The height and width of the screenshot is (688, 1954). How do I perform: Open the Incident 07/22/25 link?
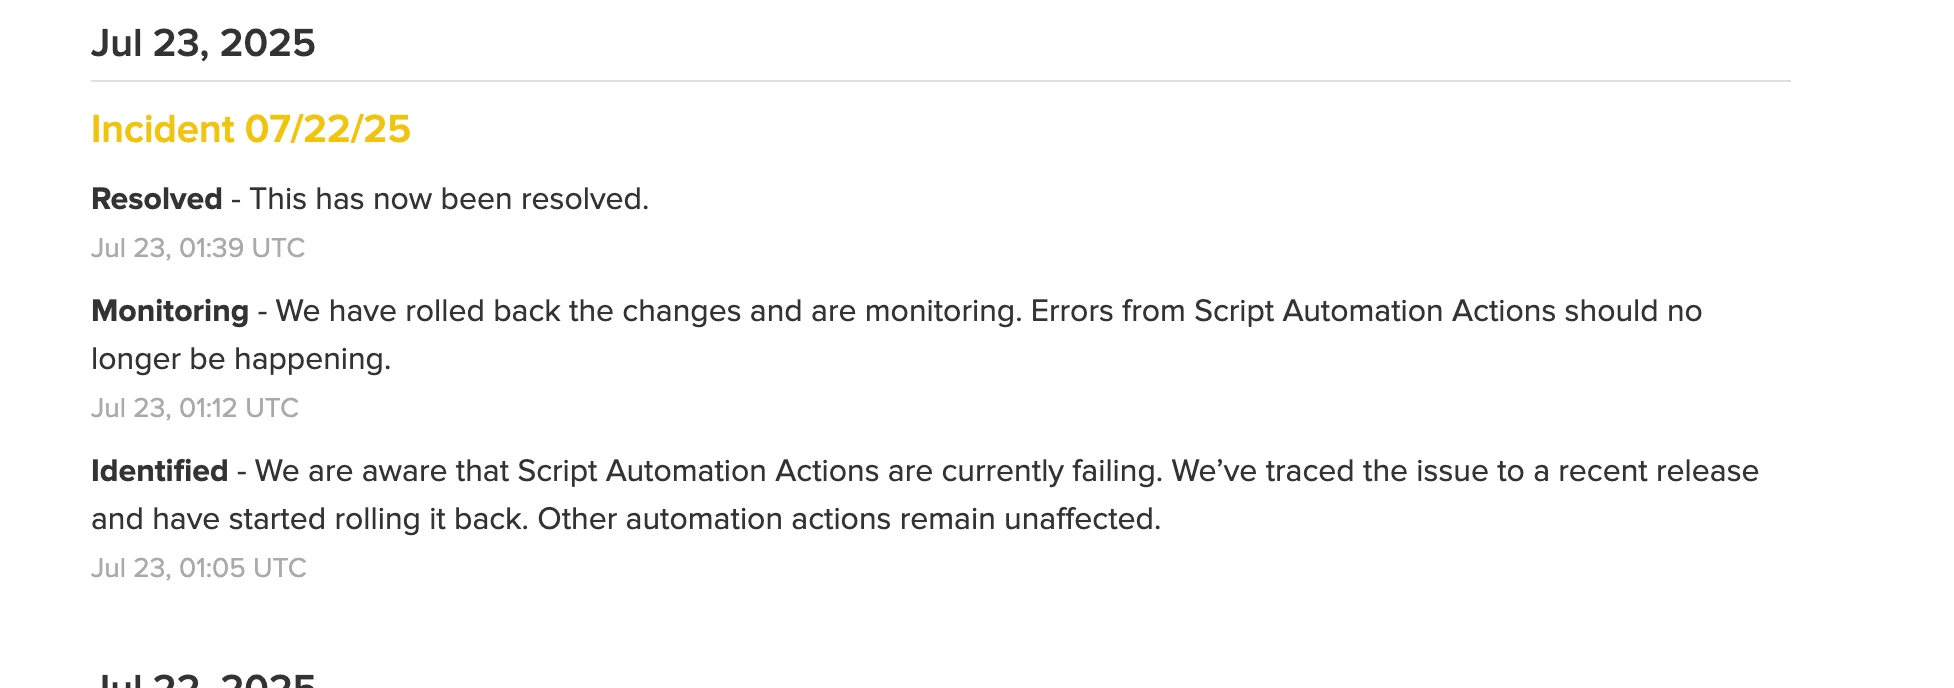pos(251,129)
